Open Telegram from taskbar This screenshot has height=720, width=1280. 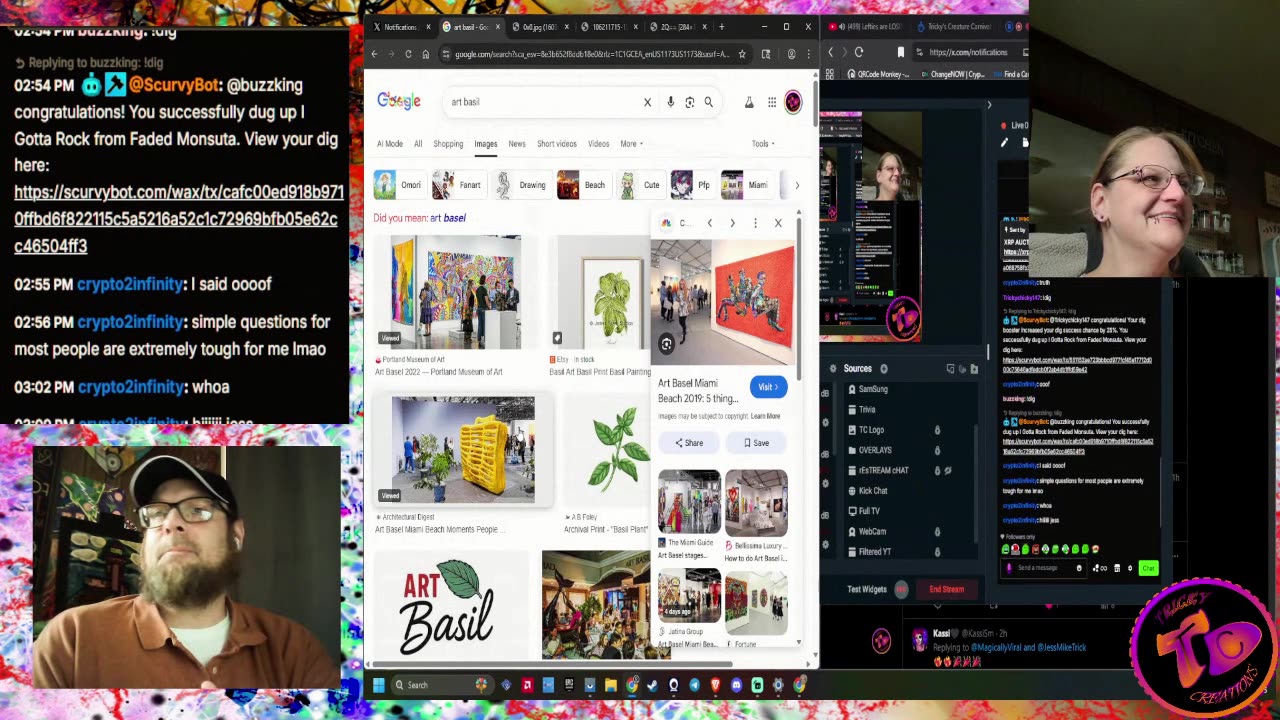pos(694,685)
